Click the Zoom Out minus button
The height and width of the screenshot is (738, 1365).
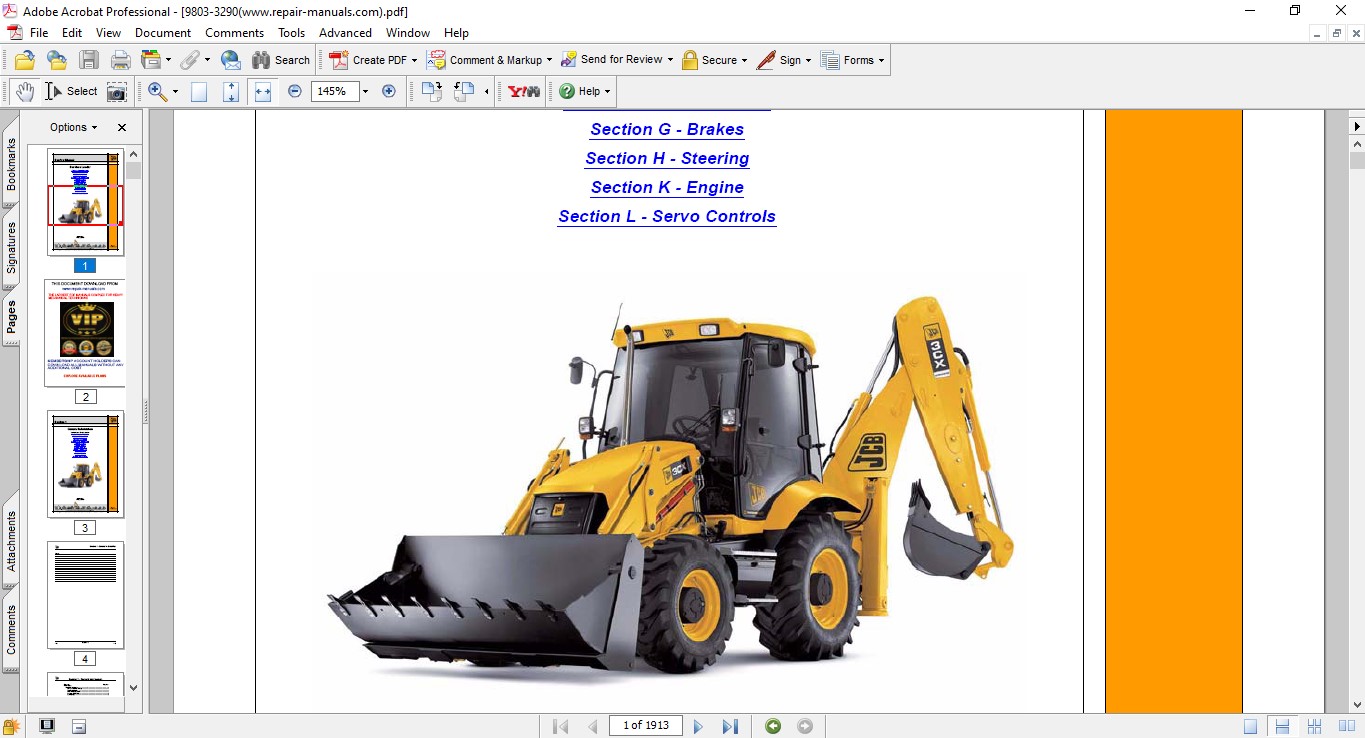click(295, 91)
